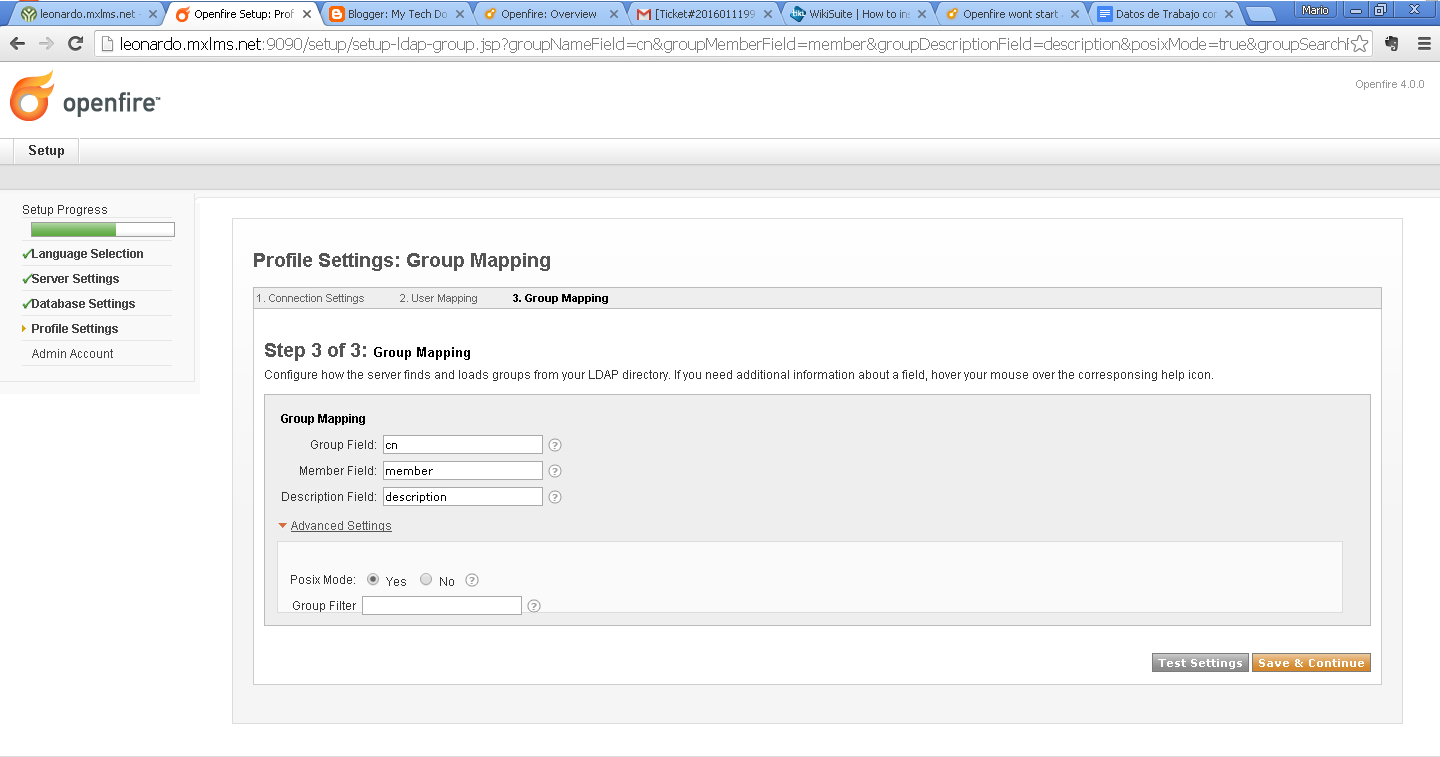Open Profile Settings in the setup sidebar
This screenshot has width=1440, height=757.
(x=74, y=329)
